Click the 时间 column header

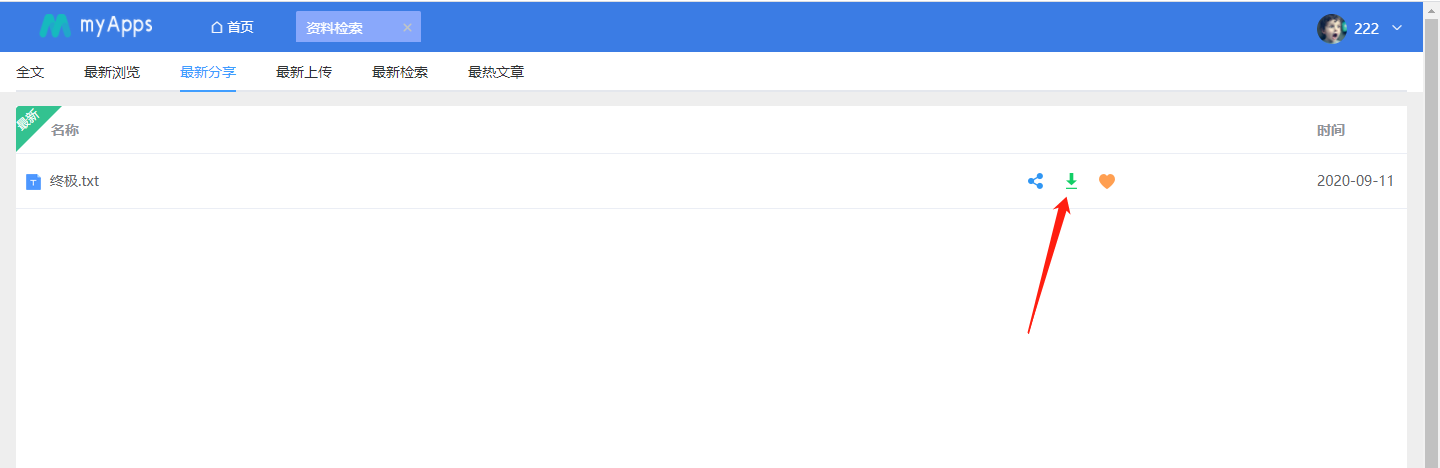coord(1330,130)
